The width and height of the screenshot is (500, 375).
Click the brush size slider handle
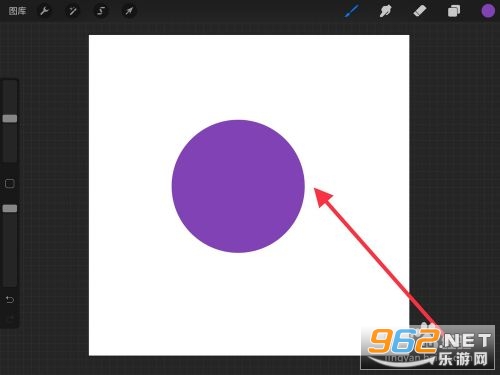(10, 119)
